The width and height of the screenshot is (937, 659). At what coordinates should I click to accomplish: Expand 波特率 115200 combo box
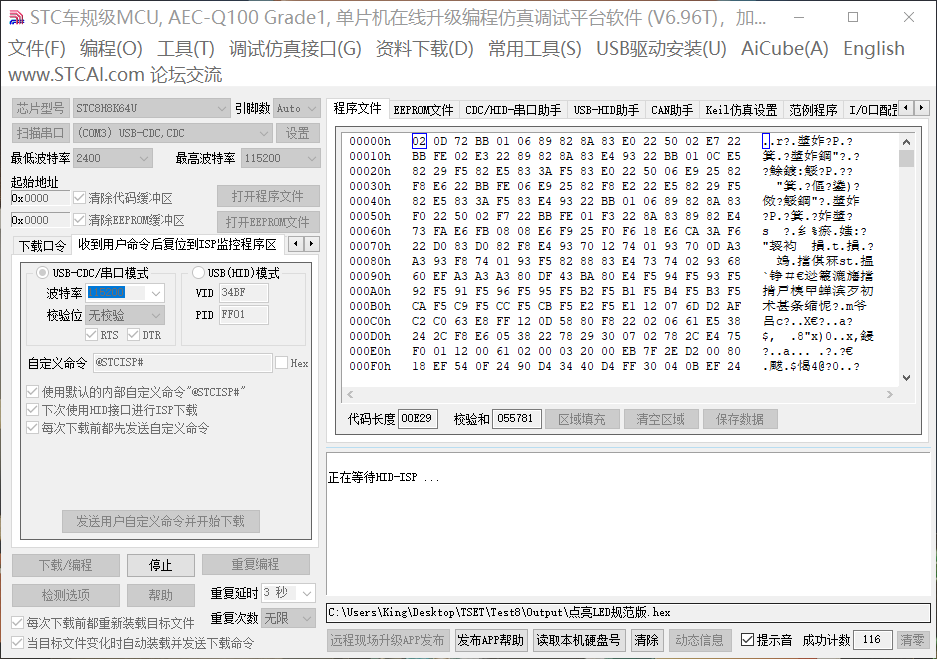(x=156, y=293)
